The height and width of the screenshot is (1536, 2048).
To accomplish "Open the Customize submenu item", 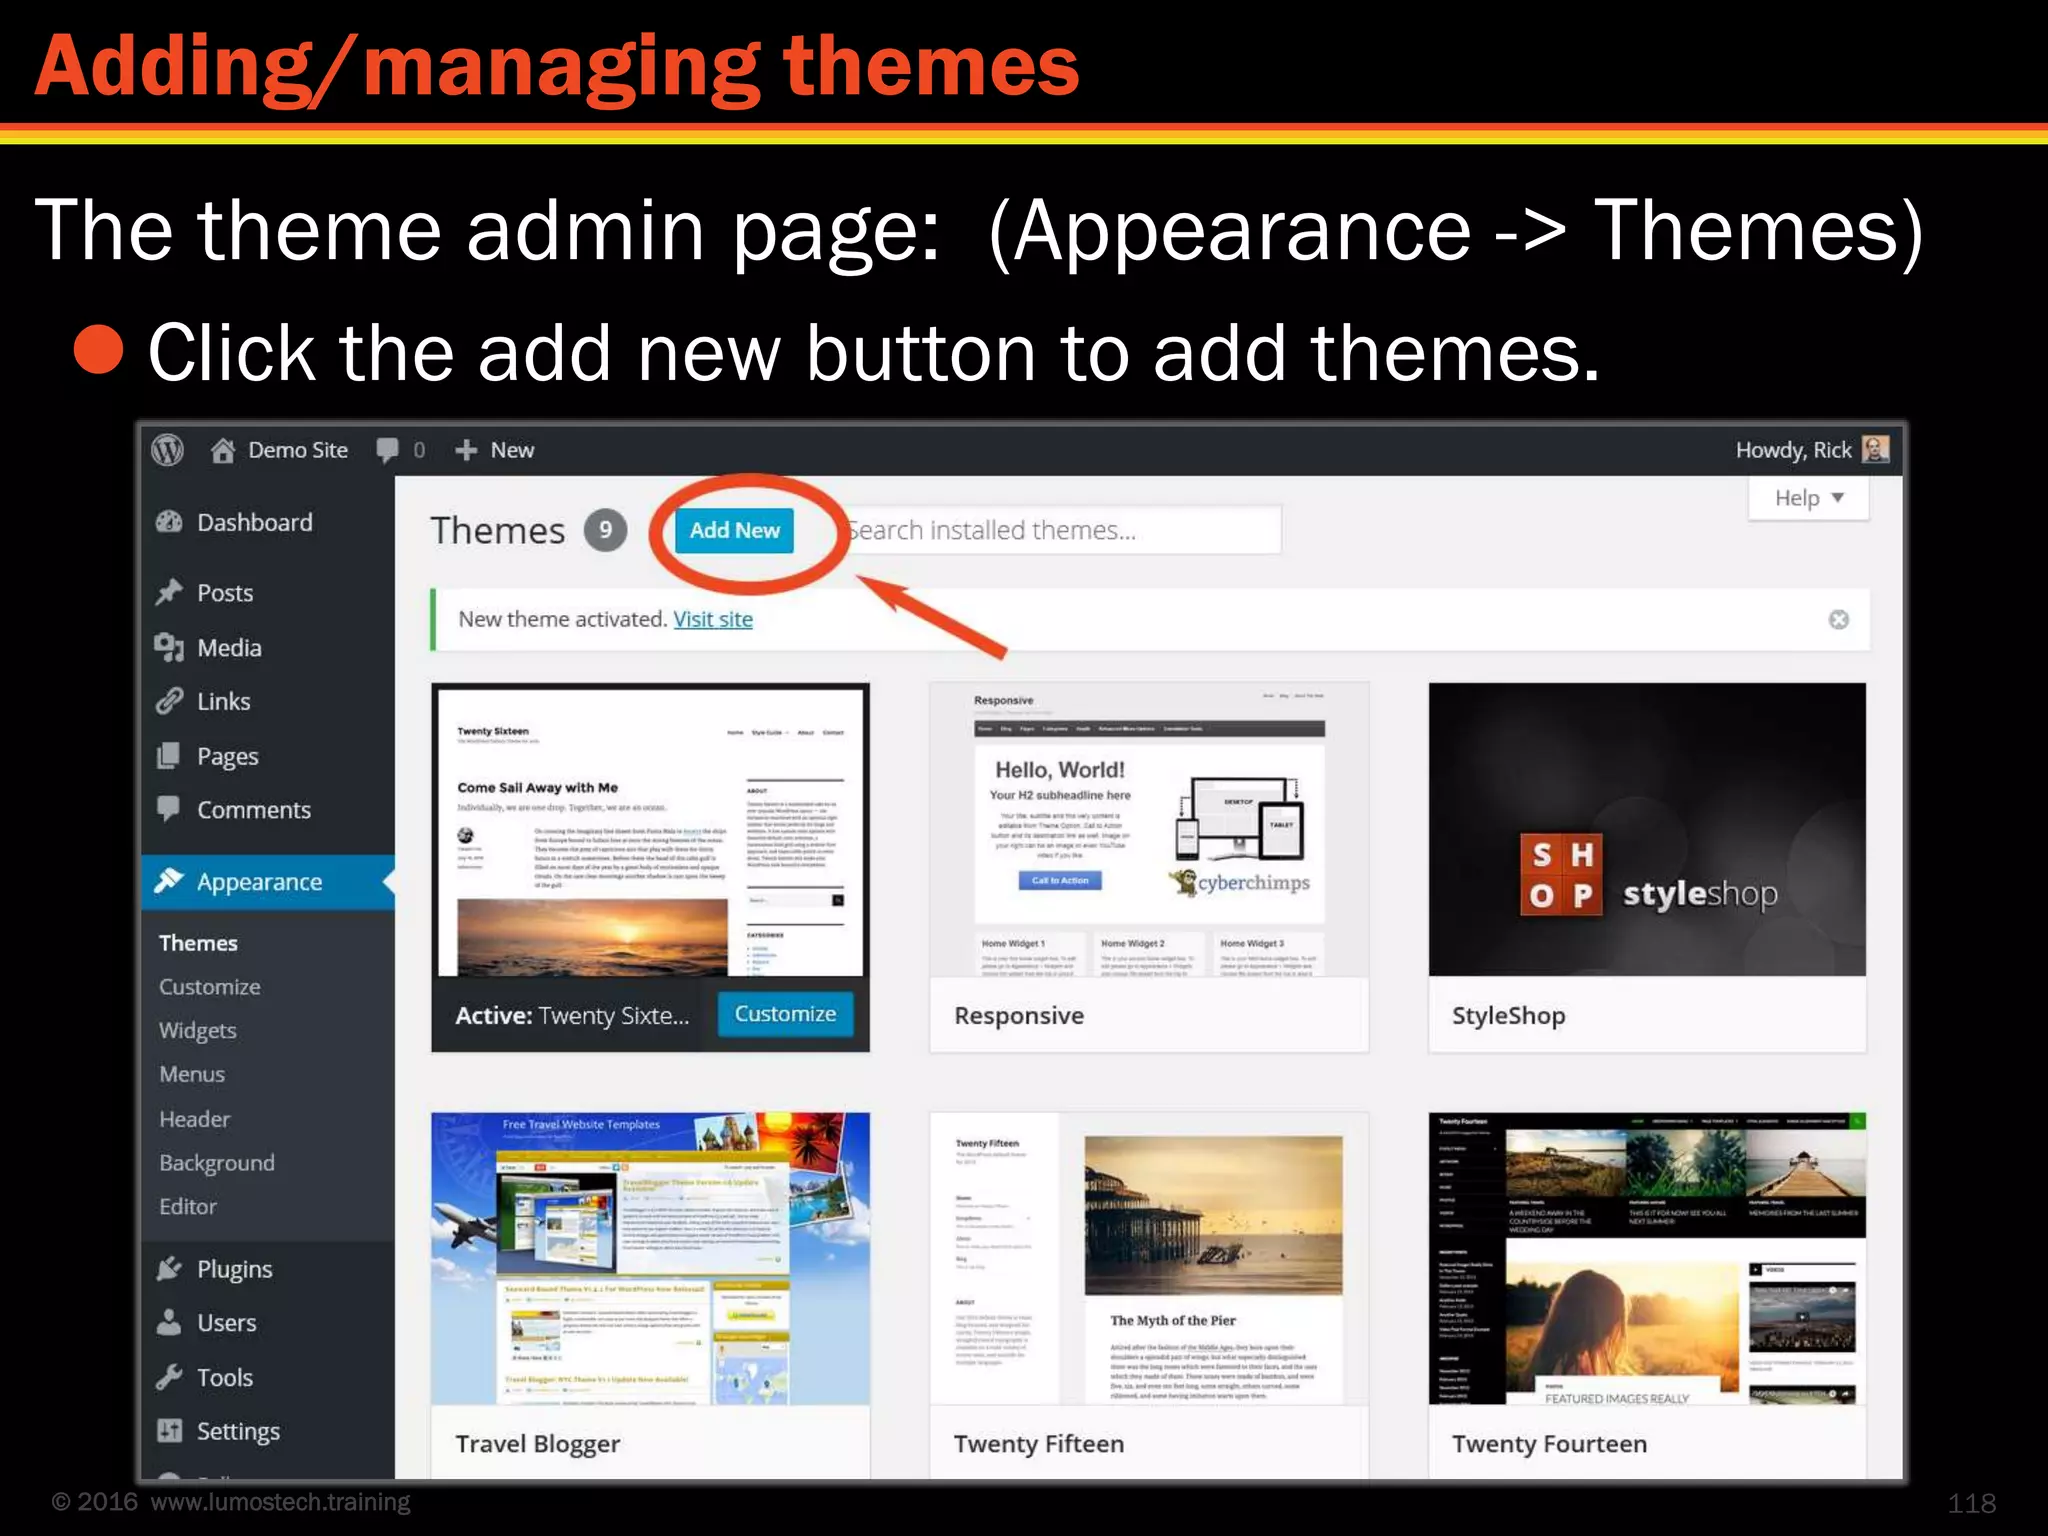I will coord(210,987).
